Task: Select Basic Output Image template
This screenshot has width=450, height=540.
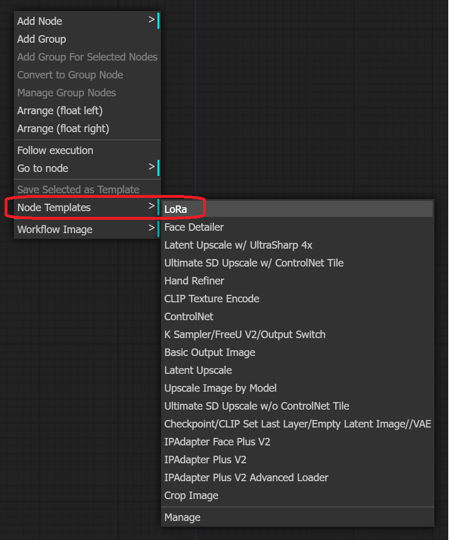Action: coord(297,352)
